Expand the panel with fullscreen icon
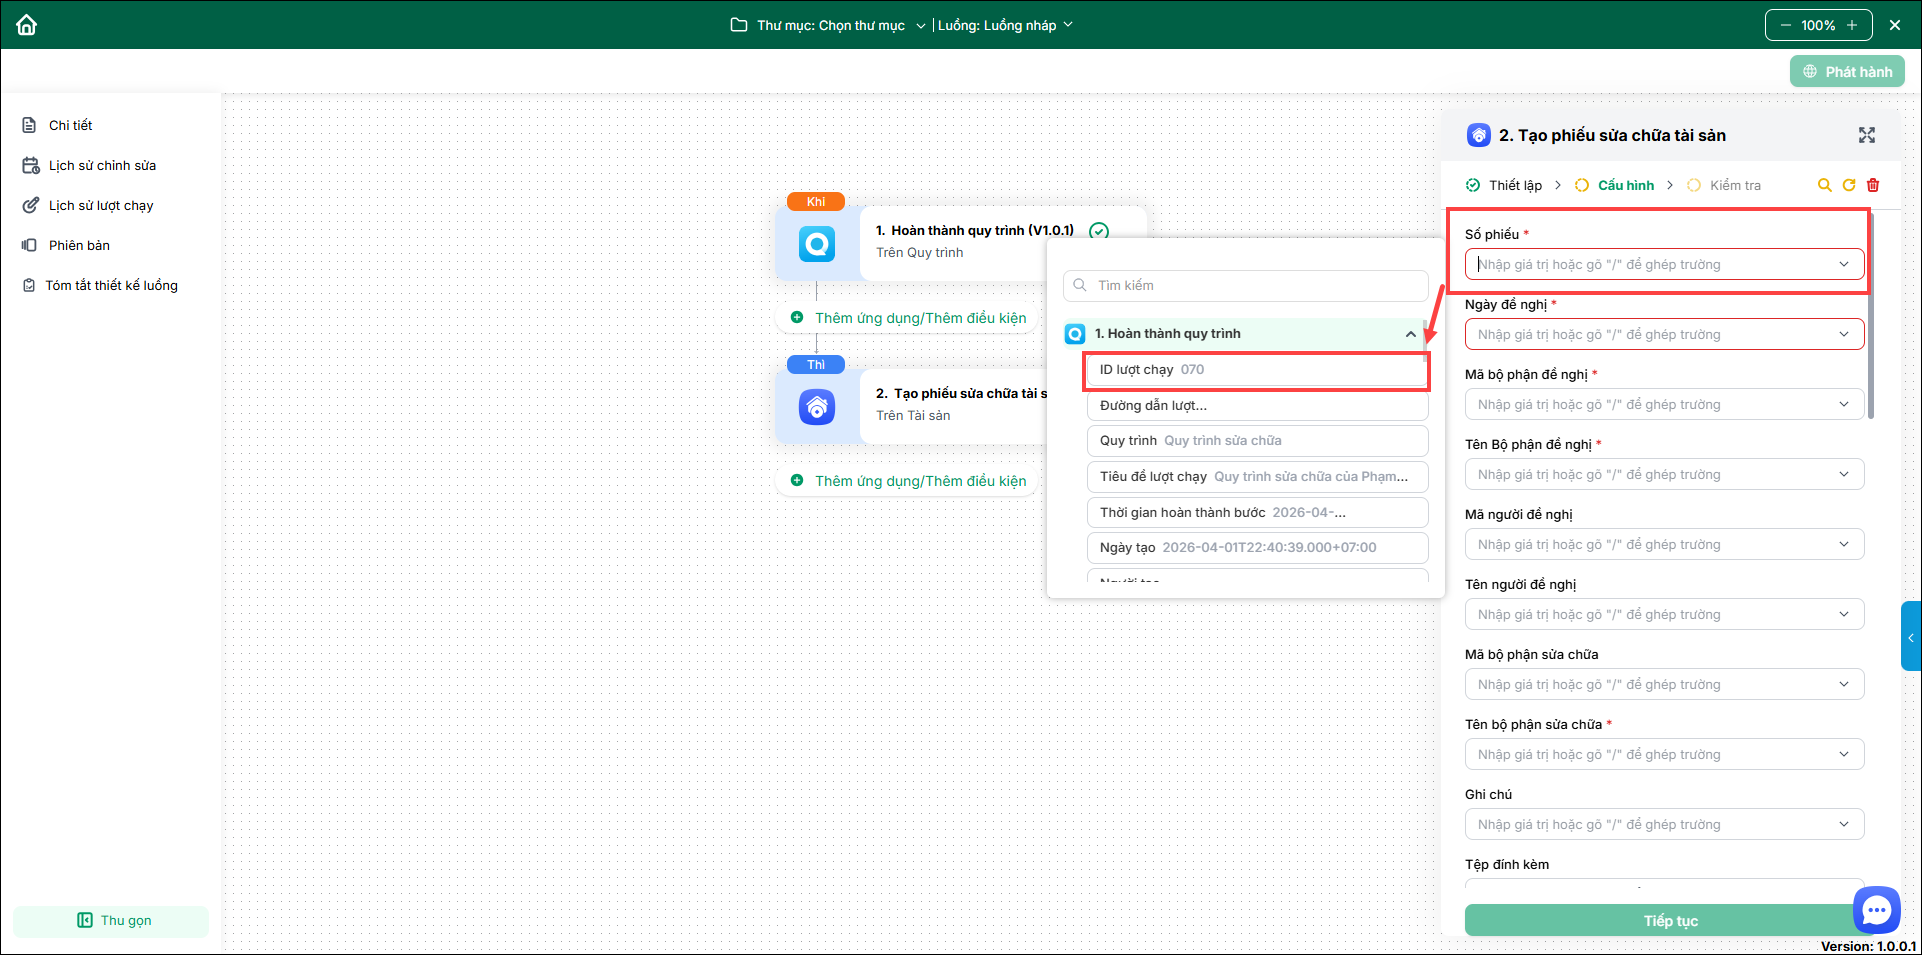 point(1866,135)
